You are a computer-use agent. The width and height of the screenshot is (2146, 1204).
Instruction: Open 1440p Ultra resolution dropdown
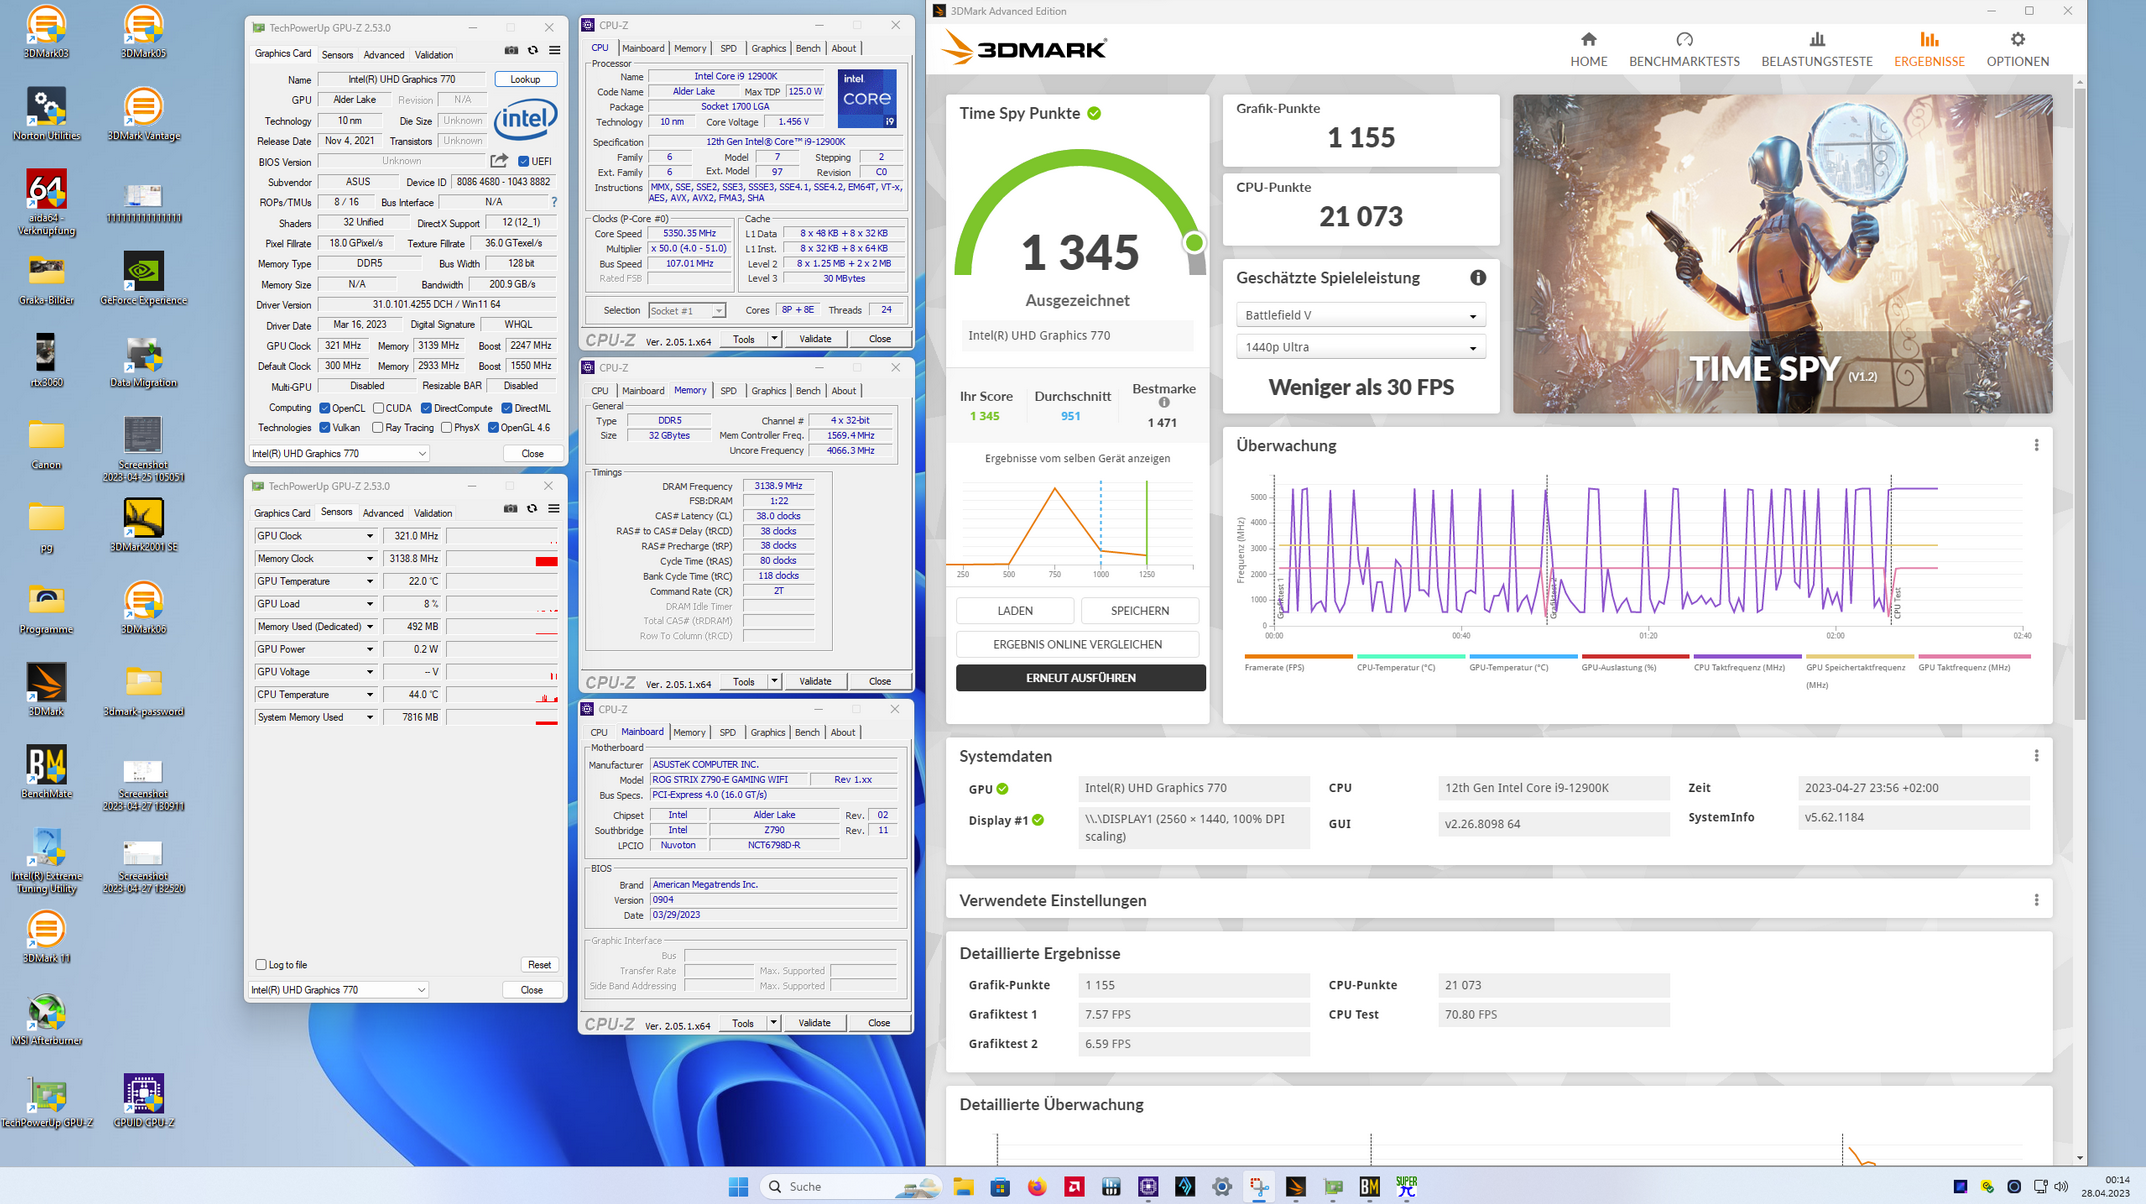click(1360, 347)
